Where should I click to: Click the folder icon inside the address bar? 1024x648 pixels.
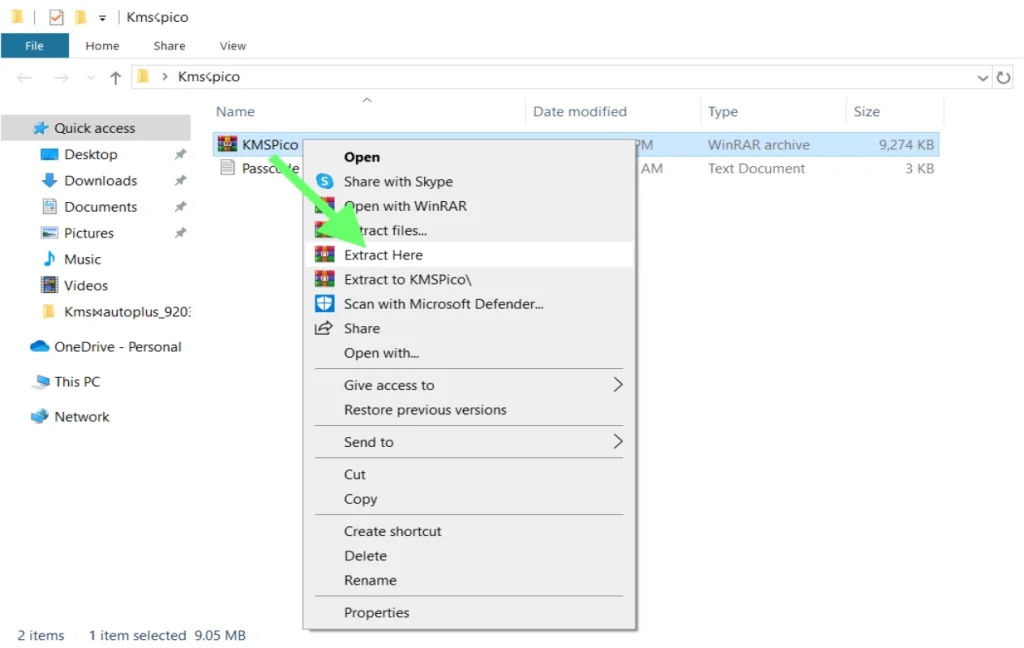pos(142,77)
